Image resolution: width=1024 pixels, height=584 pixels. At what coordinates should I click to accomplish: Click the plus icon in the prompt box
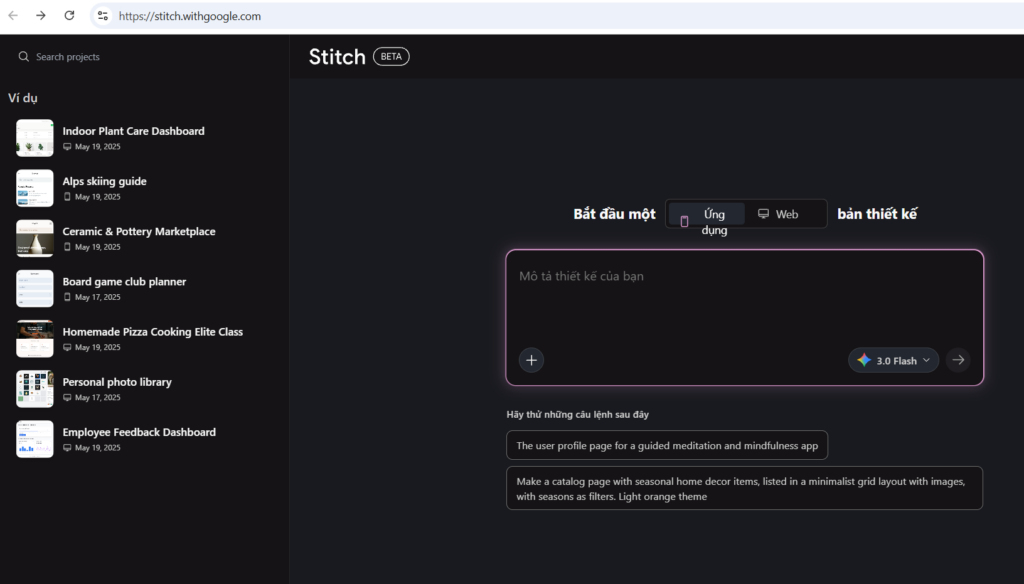pyautogui.click(x=531, y=359)
